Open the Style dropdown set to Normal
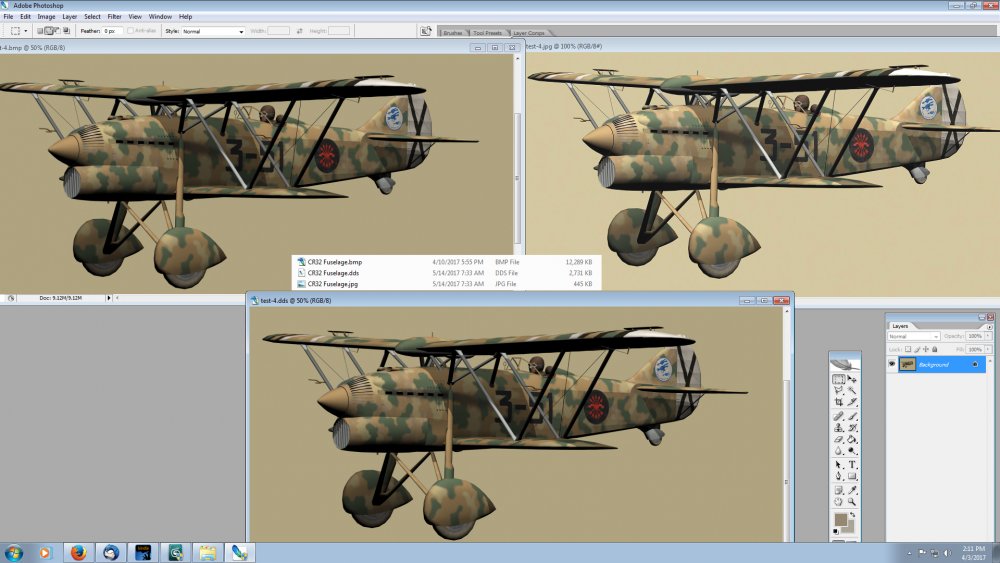 pyautogui.click(x=213, y=31)
